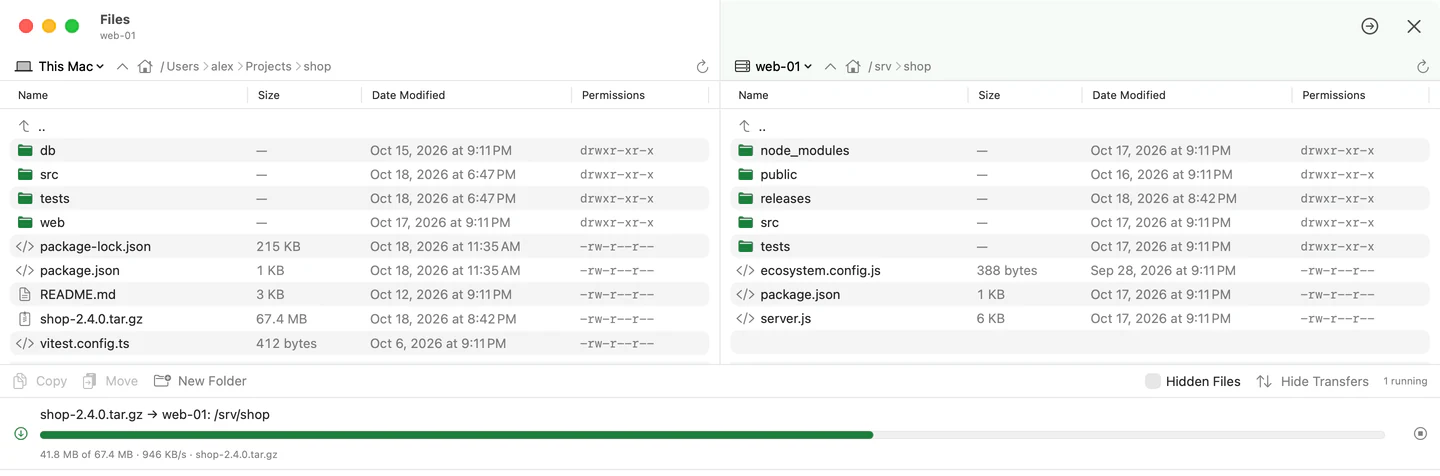Screen dimensions: 1440x476
Task: Select the web folder icon
Action: (25, 222)
